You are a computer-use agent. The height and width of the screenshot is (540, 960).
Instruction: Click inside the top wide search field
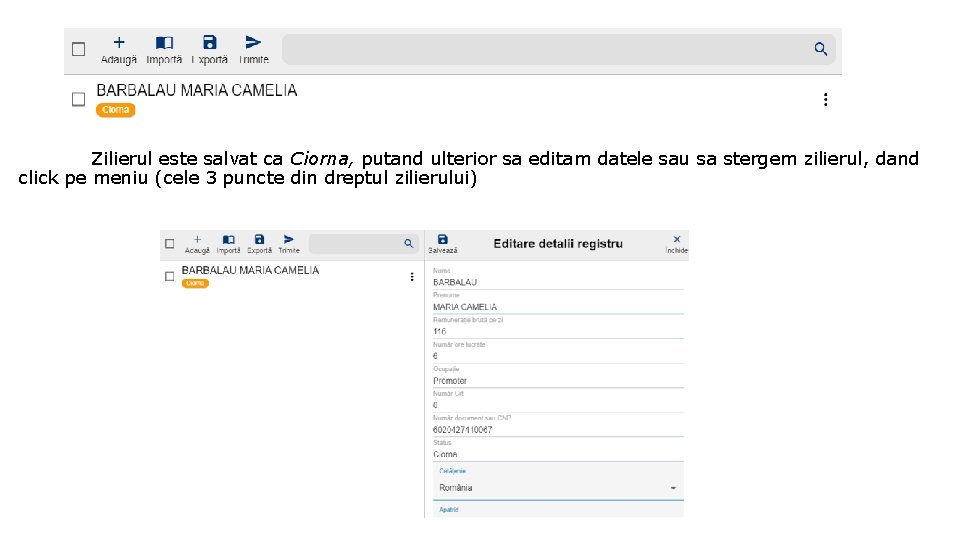tap(558, 49)
